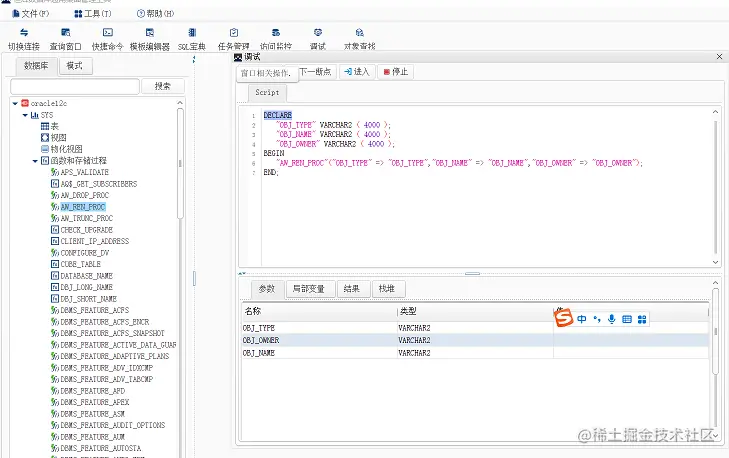
Task: Collapse the SYS schema node arrow
Action: 25,115
